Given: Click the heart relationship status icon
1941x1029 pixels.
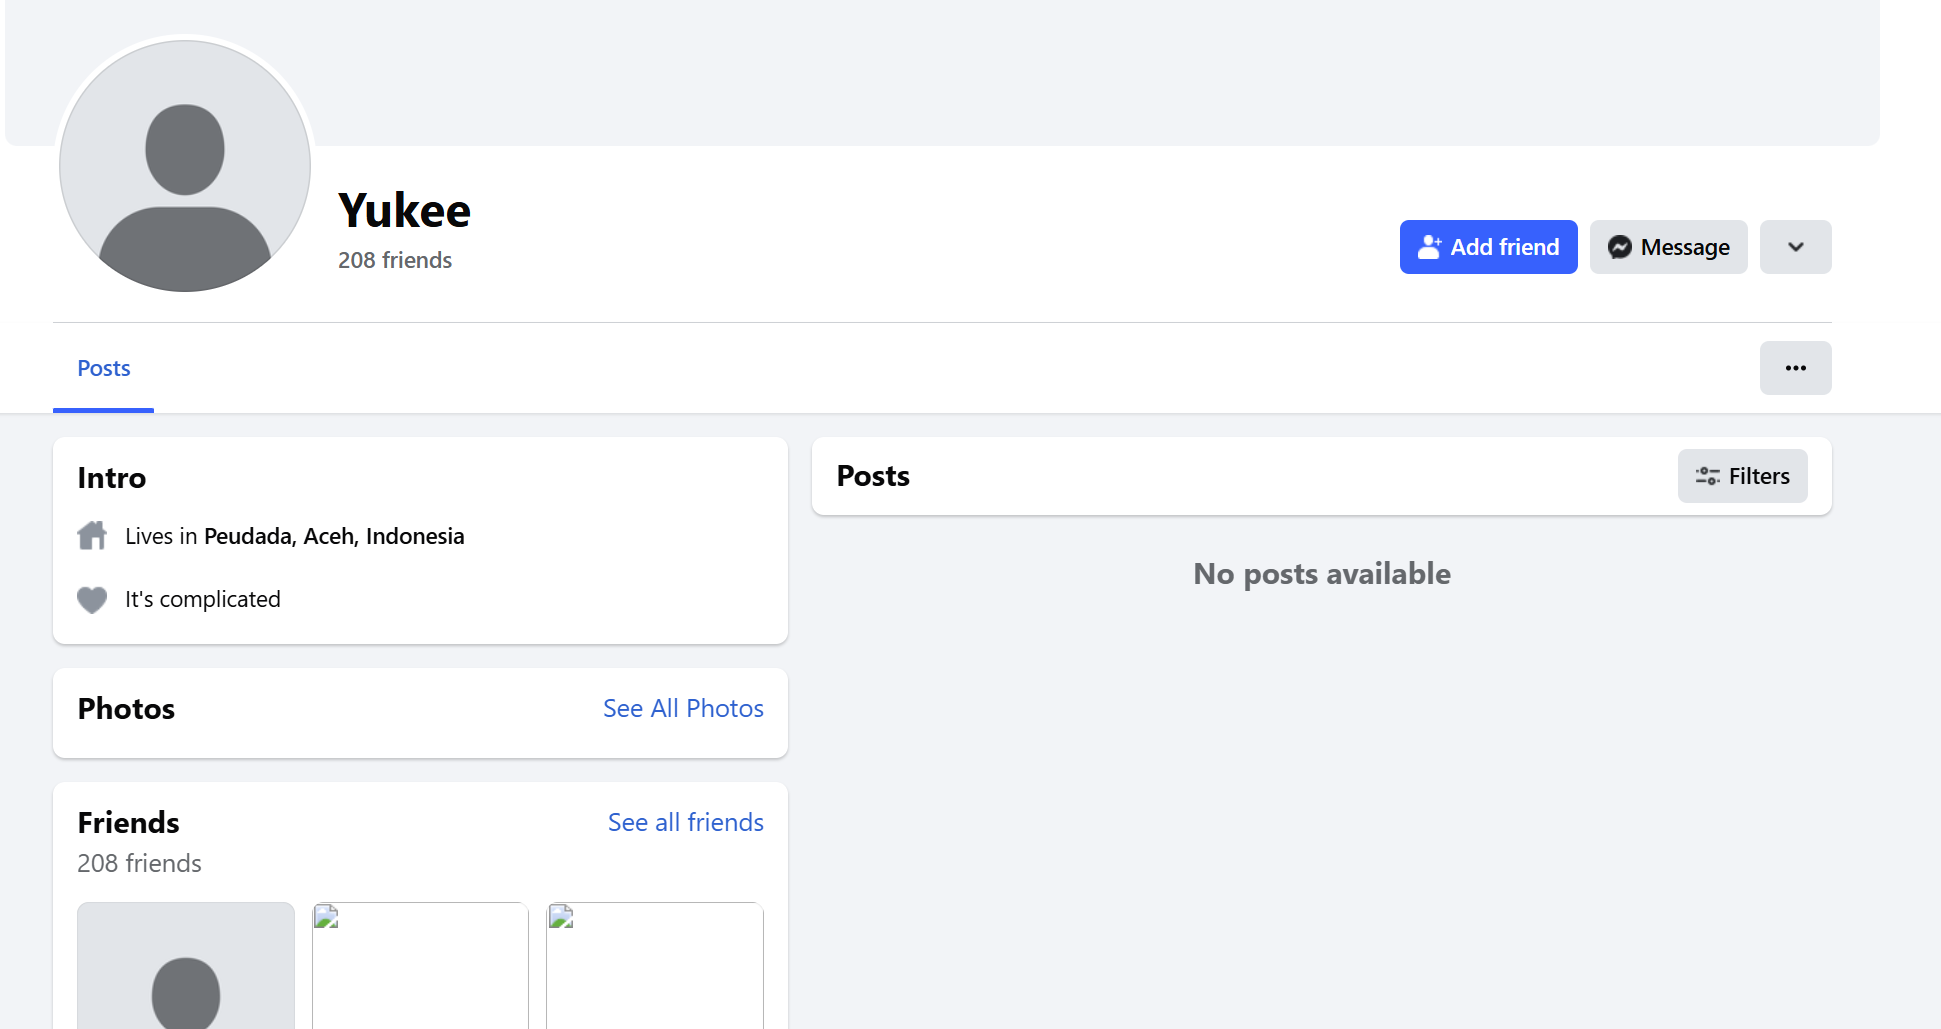Looking at the screenshot, I should [x=92, y=599].
